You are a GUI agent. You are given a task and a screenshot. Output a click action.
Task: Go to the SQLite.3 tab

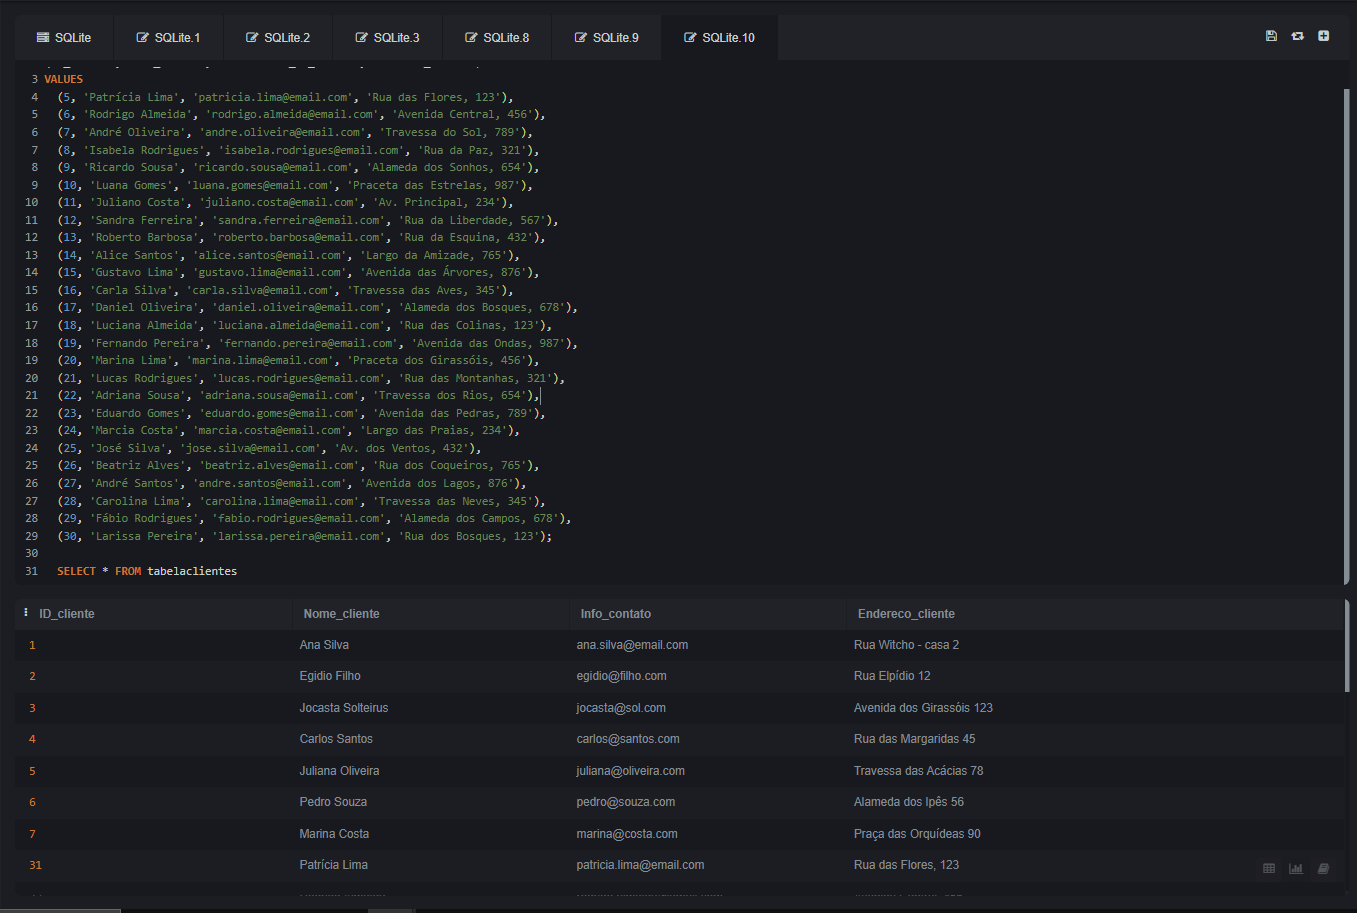pos(387,38)
